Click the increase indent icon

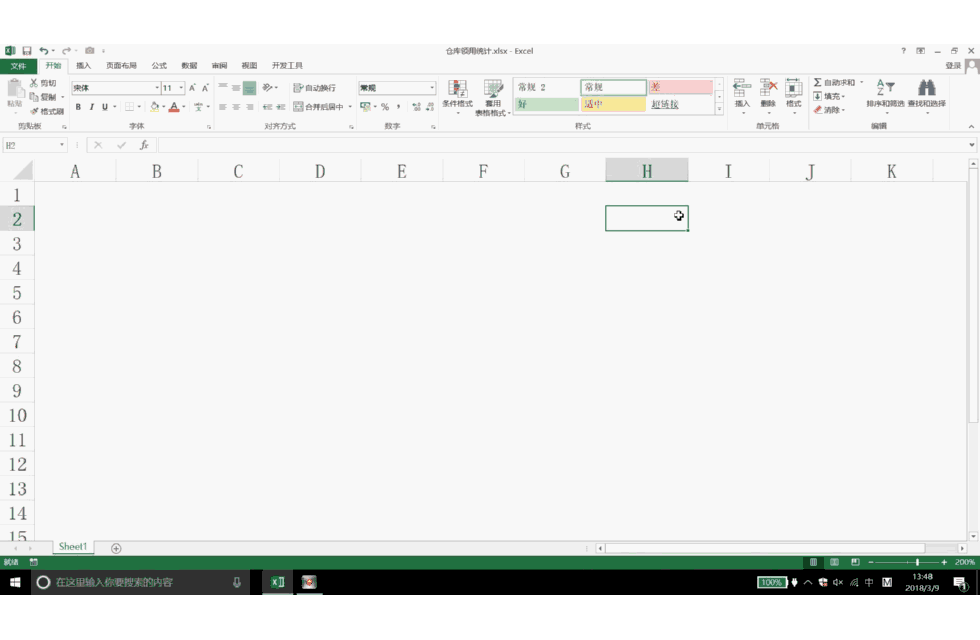coord(281,107)
